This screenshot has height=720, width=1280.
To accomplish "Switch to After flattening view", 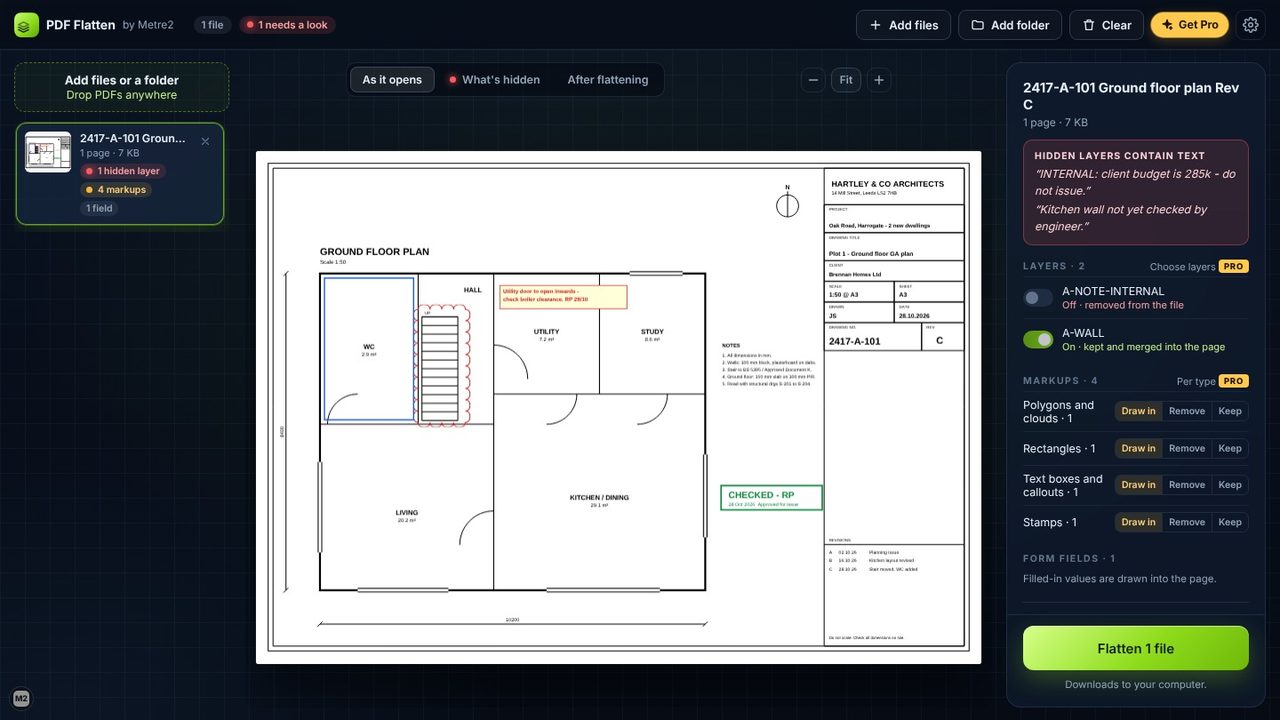I will pos(608,80).
